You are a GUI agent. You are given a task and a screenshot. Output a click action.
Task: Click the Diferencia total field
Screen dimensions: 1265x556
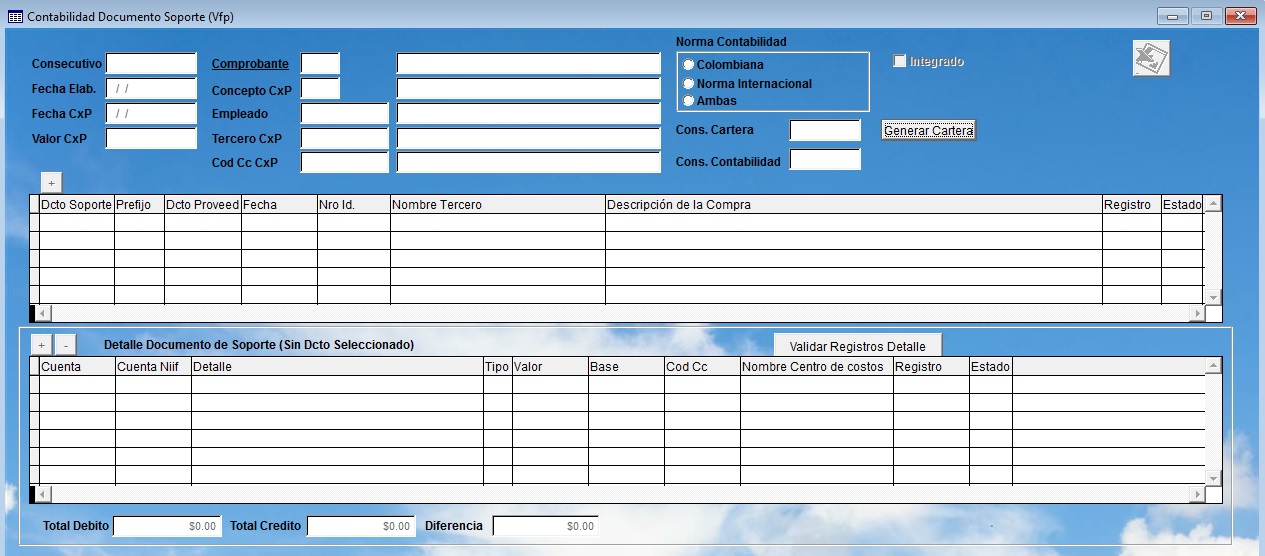tap(546, 526)
